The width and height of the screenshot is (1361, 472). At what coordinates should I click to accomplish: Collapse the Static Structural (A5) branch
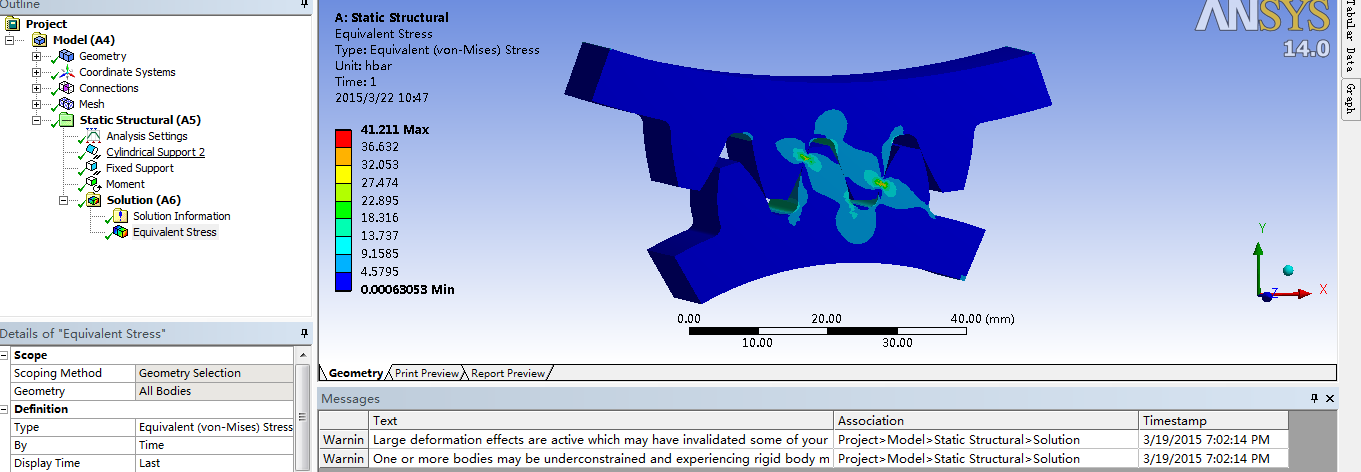37,120
